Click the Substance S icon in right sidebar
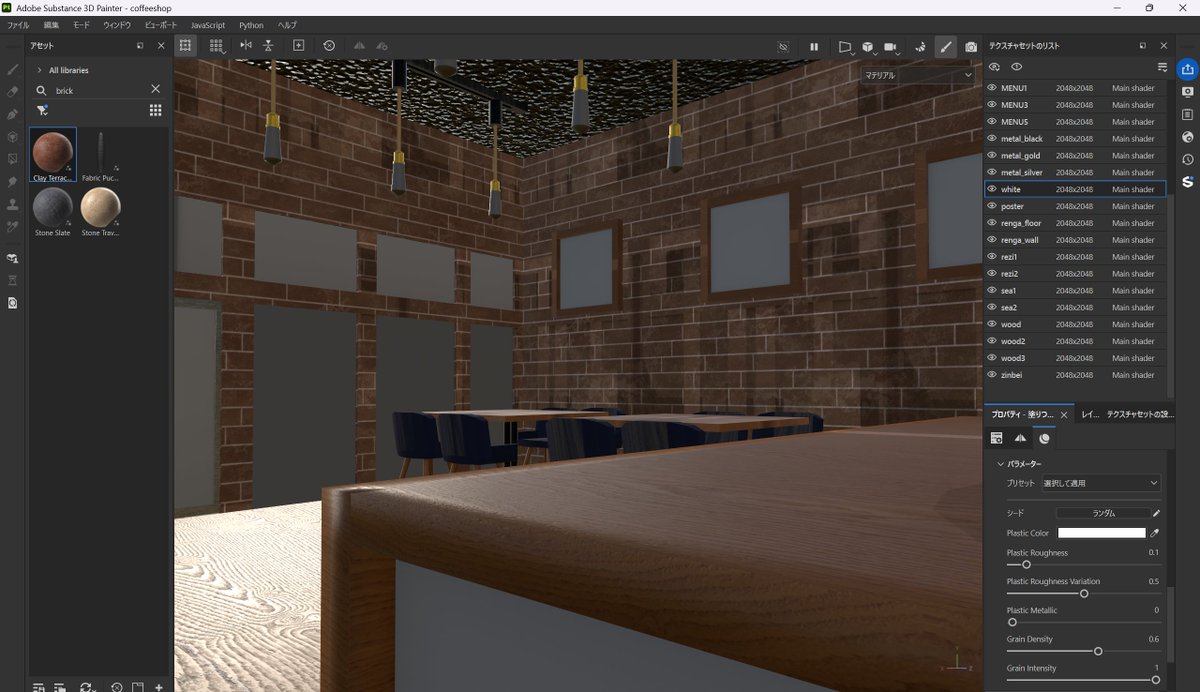Screen dimensions: 1200x692 (1187, 182)
